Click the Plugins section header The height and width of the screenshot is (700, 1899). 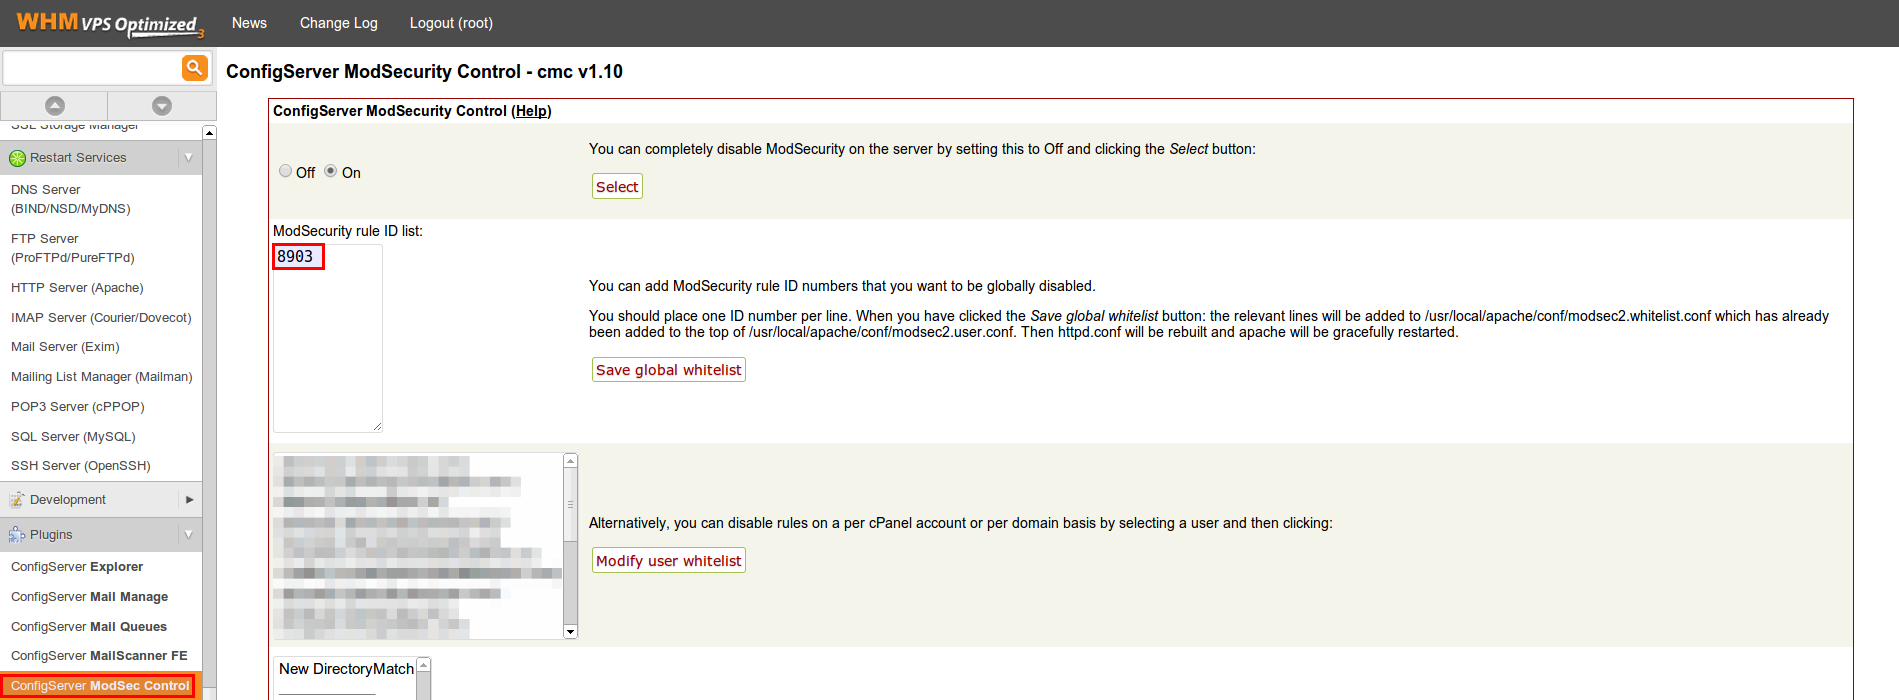click(x=101, y=535)
